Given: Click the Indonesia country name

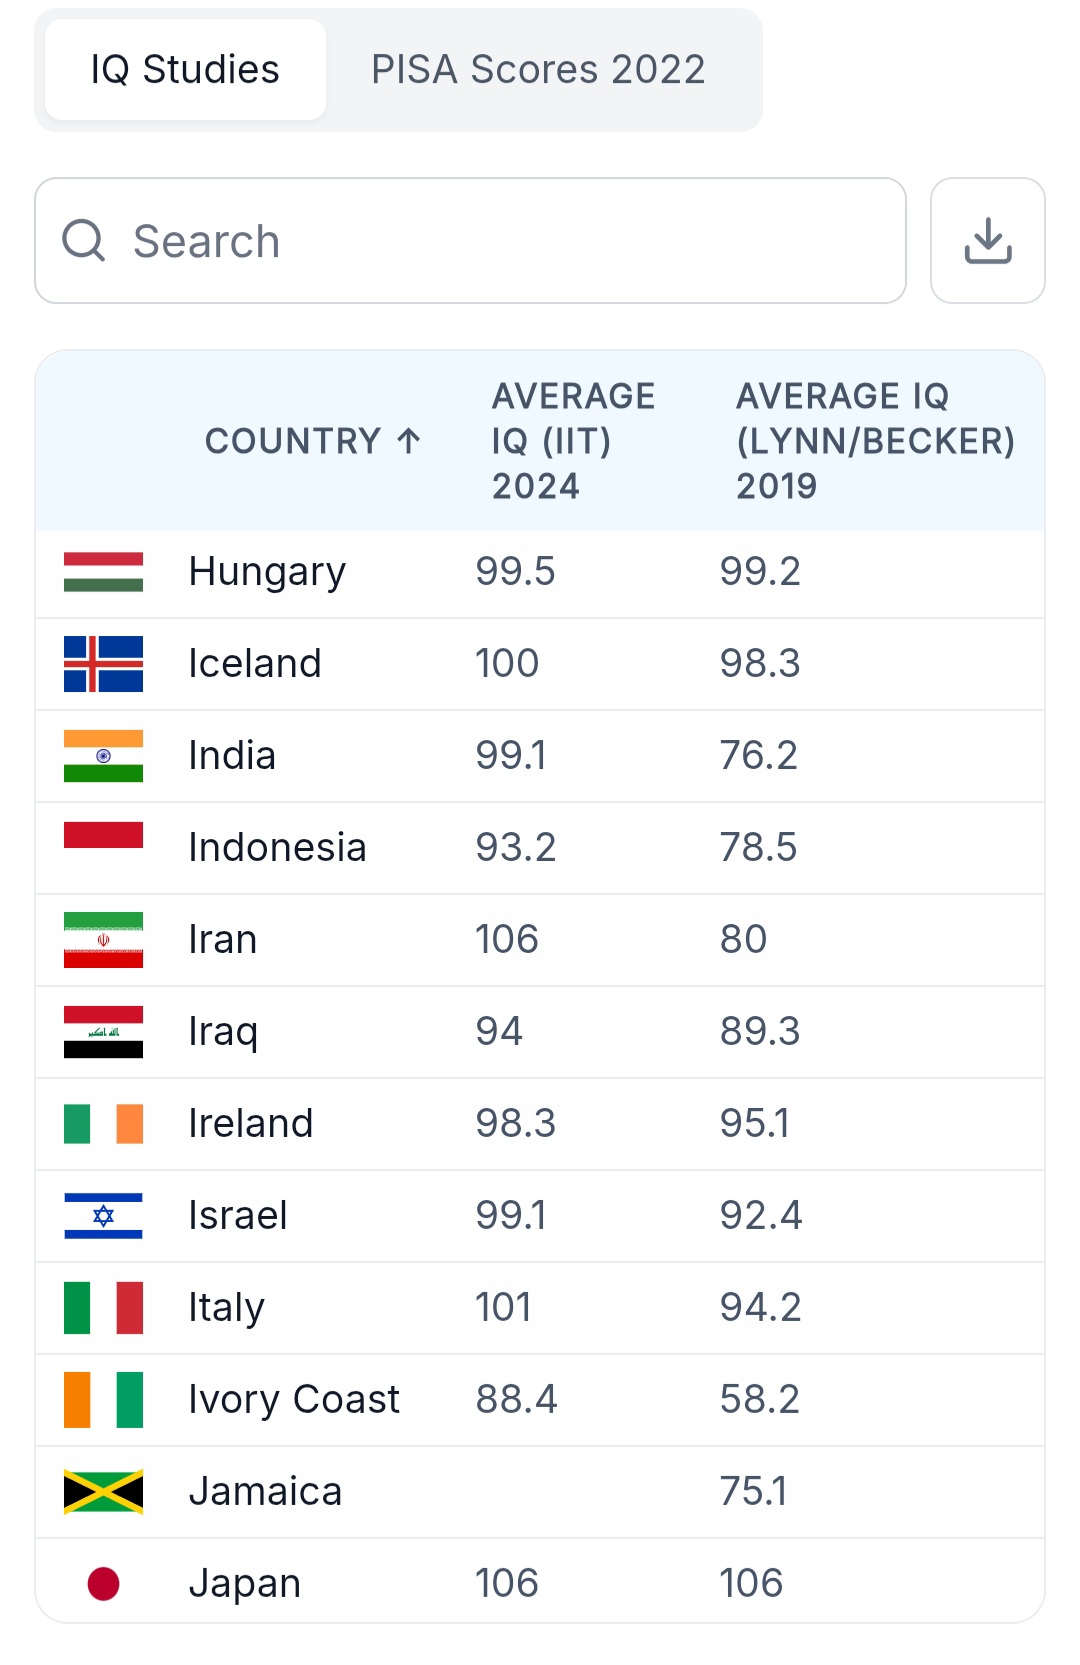Looking at the screenshot, I should point(277,848).
